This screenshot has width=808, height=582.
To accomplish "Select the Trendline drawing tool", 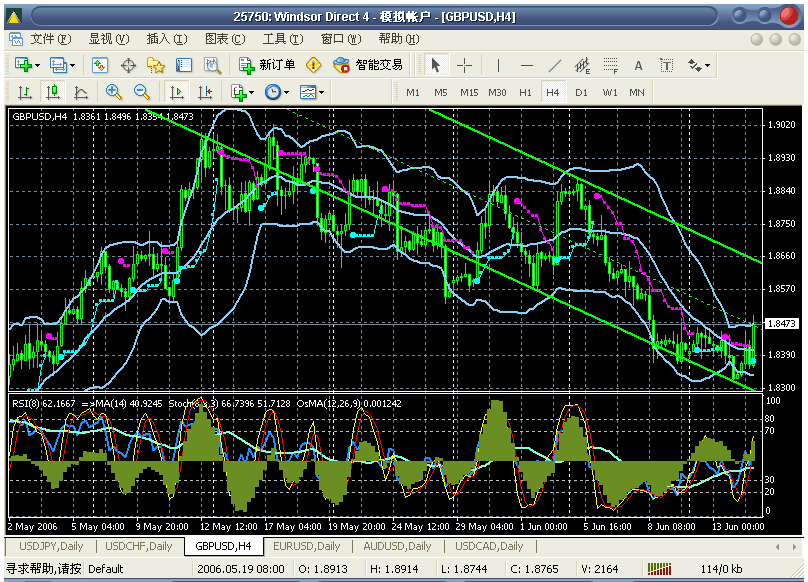I will pyautogui.click(x=555, y=65).
